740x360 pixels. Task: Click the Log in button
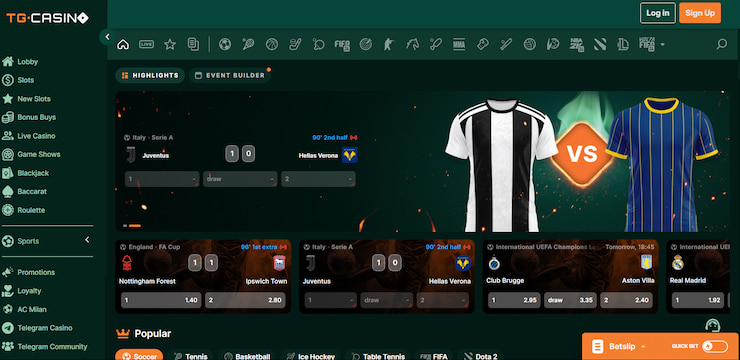657,13
